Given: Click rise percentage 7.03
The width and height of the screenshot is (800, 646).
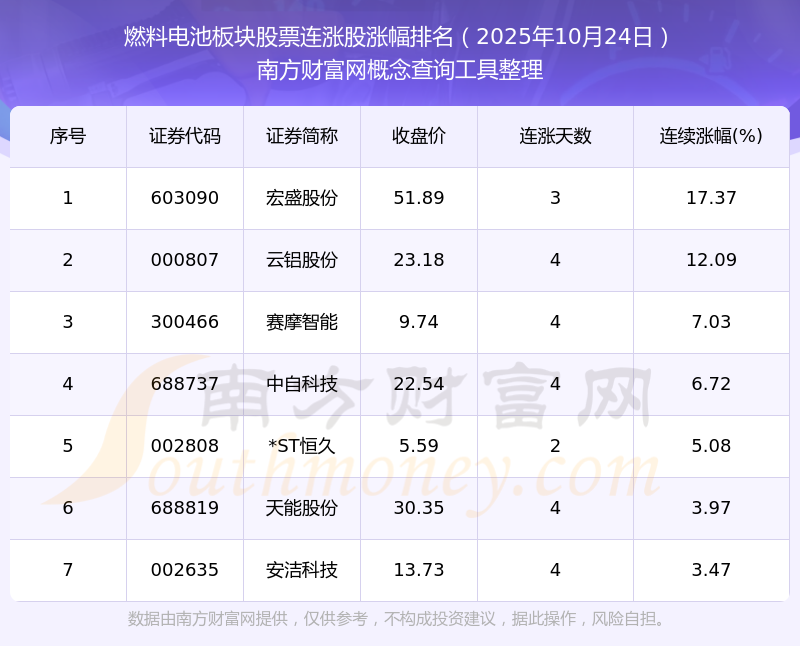Looking at the screenshot, I should click(x=711, y=322).
